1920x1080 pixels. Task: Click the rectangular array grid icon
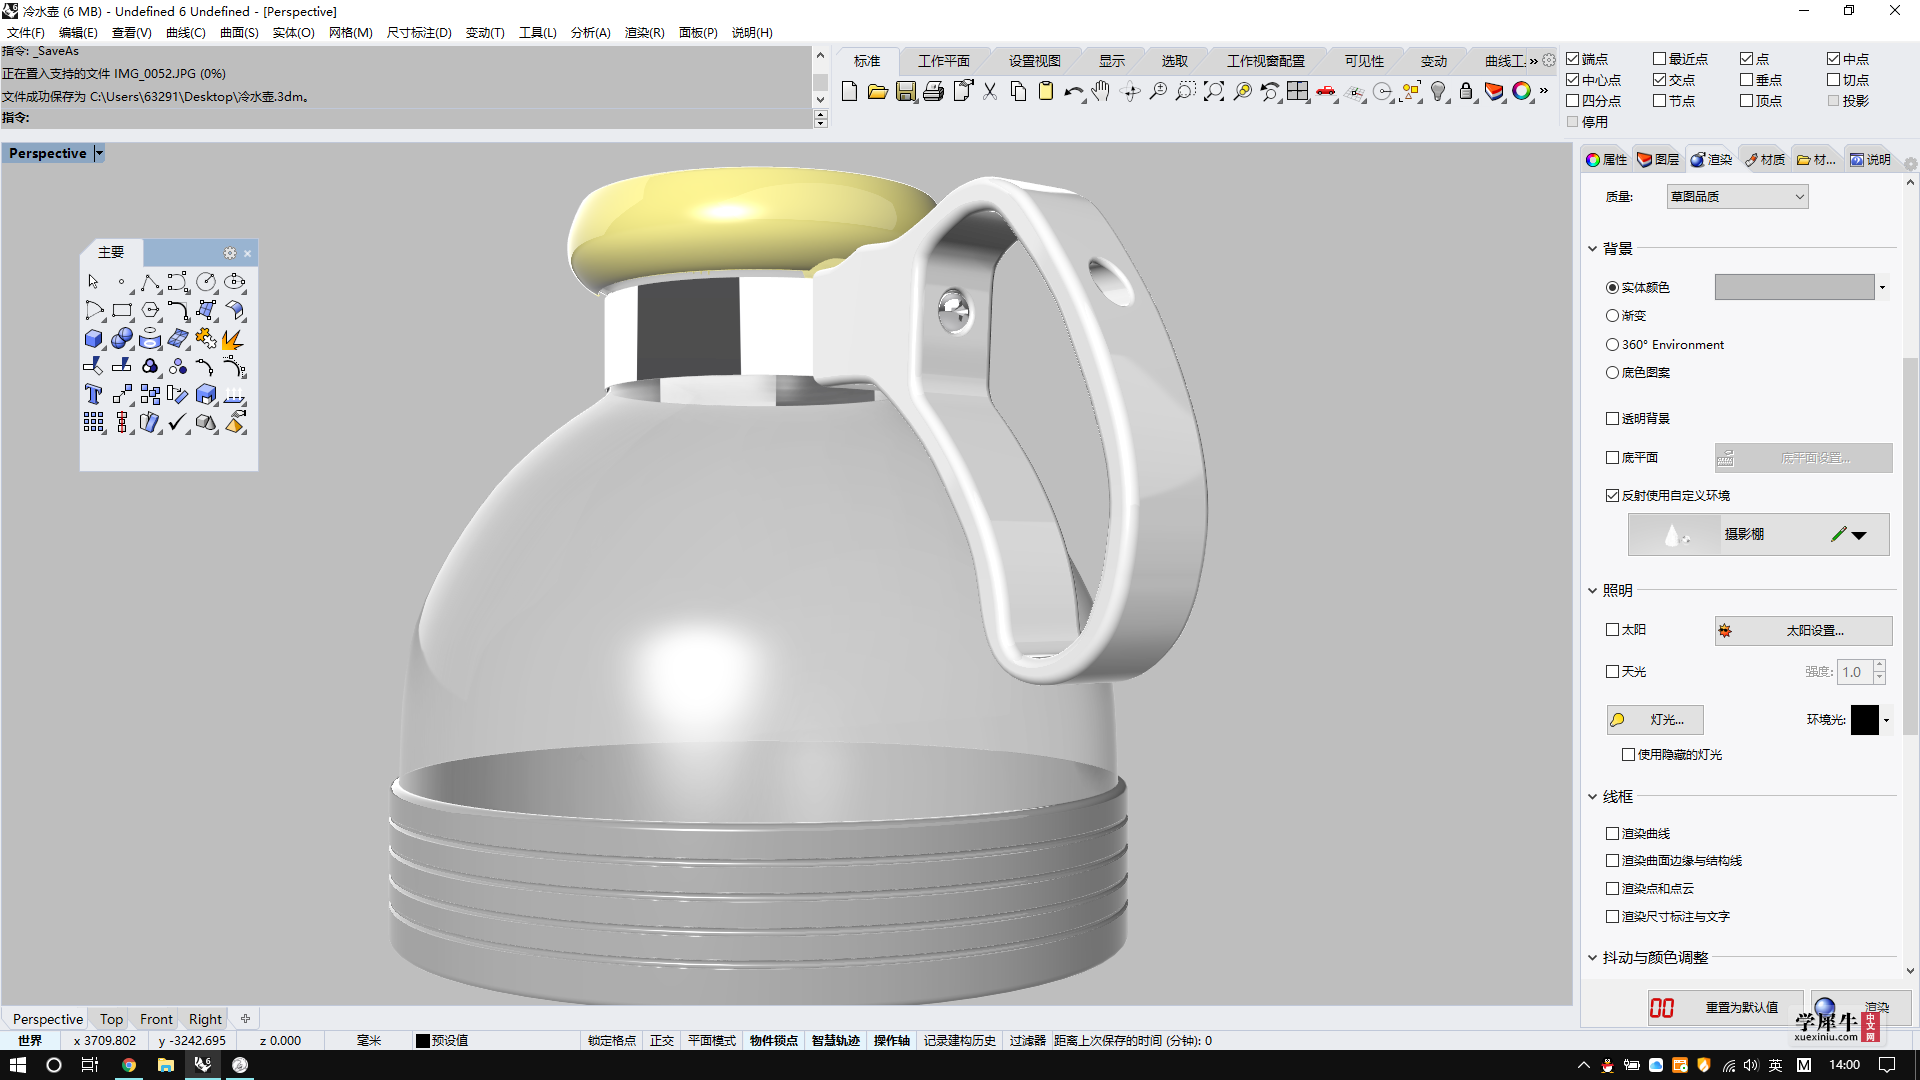(x=94, y=423)
